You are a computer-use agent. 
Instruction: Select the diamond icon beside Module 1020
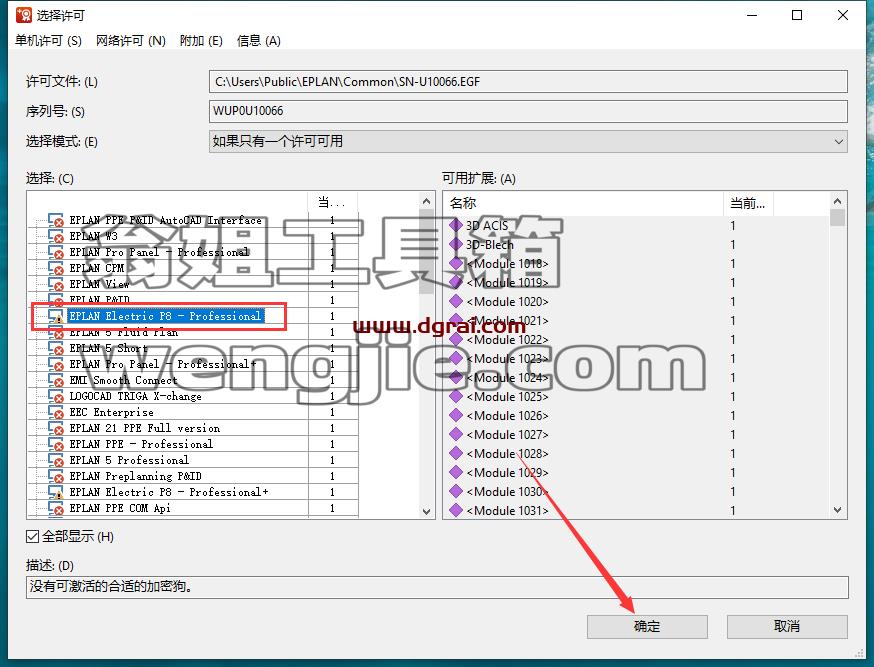click(456, 301)
